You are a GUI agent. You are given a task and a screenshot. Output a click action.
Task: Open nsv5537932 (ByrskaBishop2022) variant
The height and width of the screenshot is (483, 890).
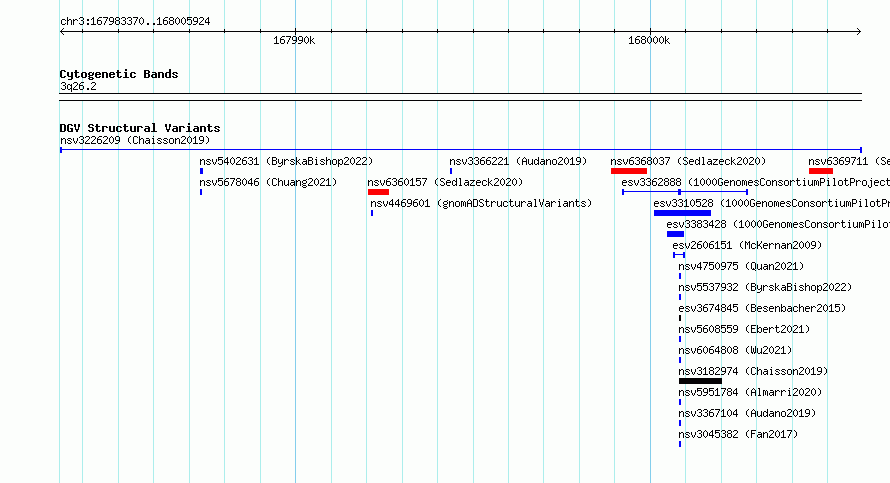point(765,287)
